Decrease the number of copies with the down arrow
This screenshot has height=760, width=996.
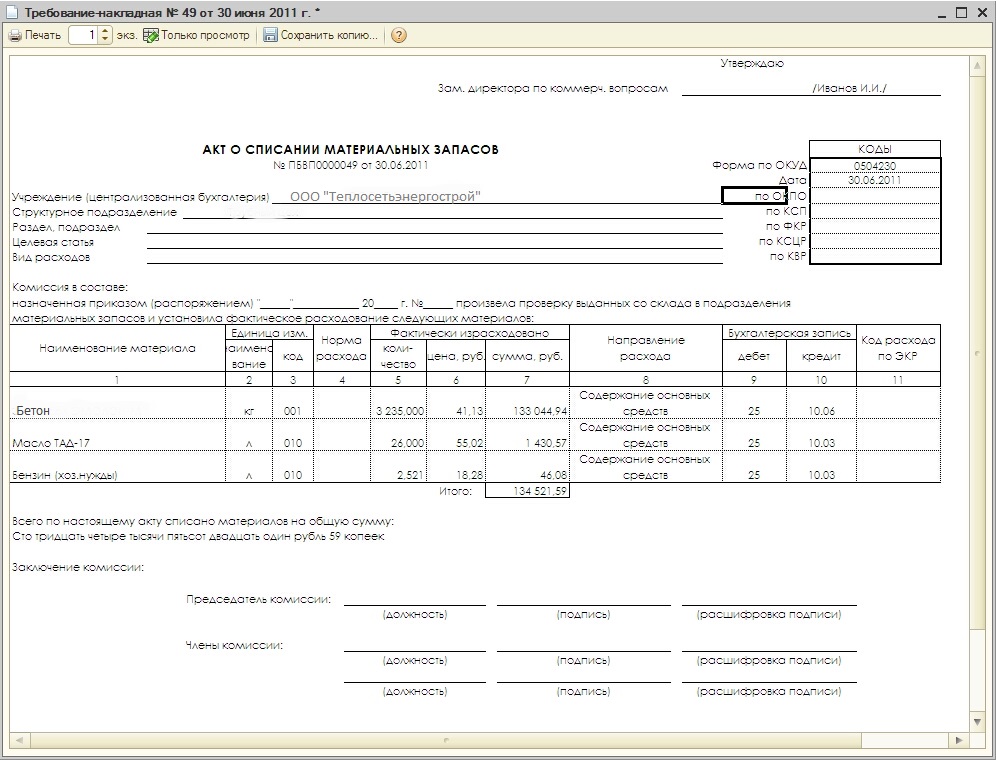point(105,39)
